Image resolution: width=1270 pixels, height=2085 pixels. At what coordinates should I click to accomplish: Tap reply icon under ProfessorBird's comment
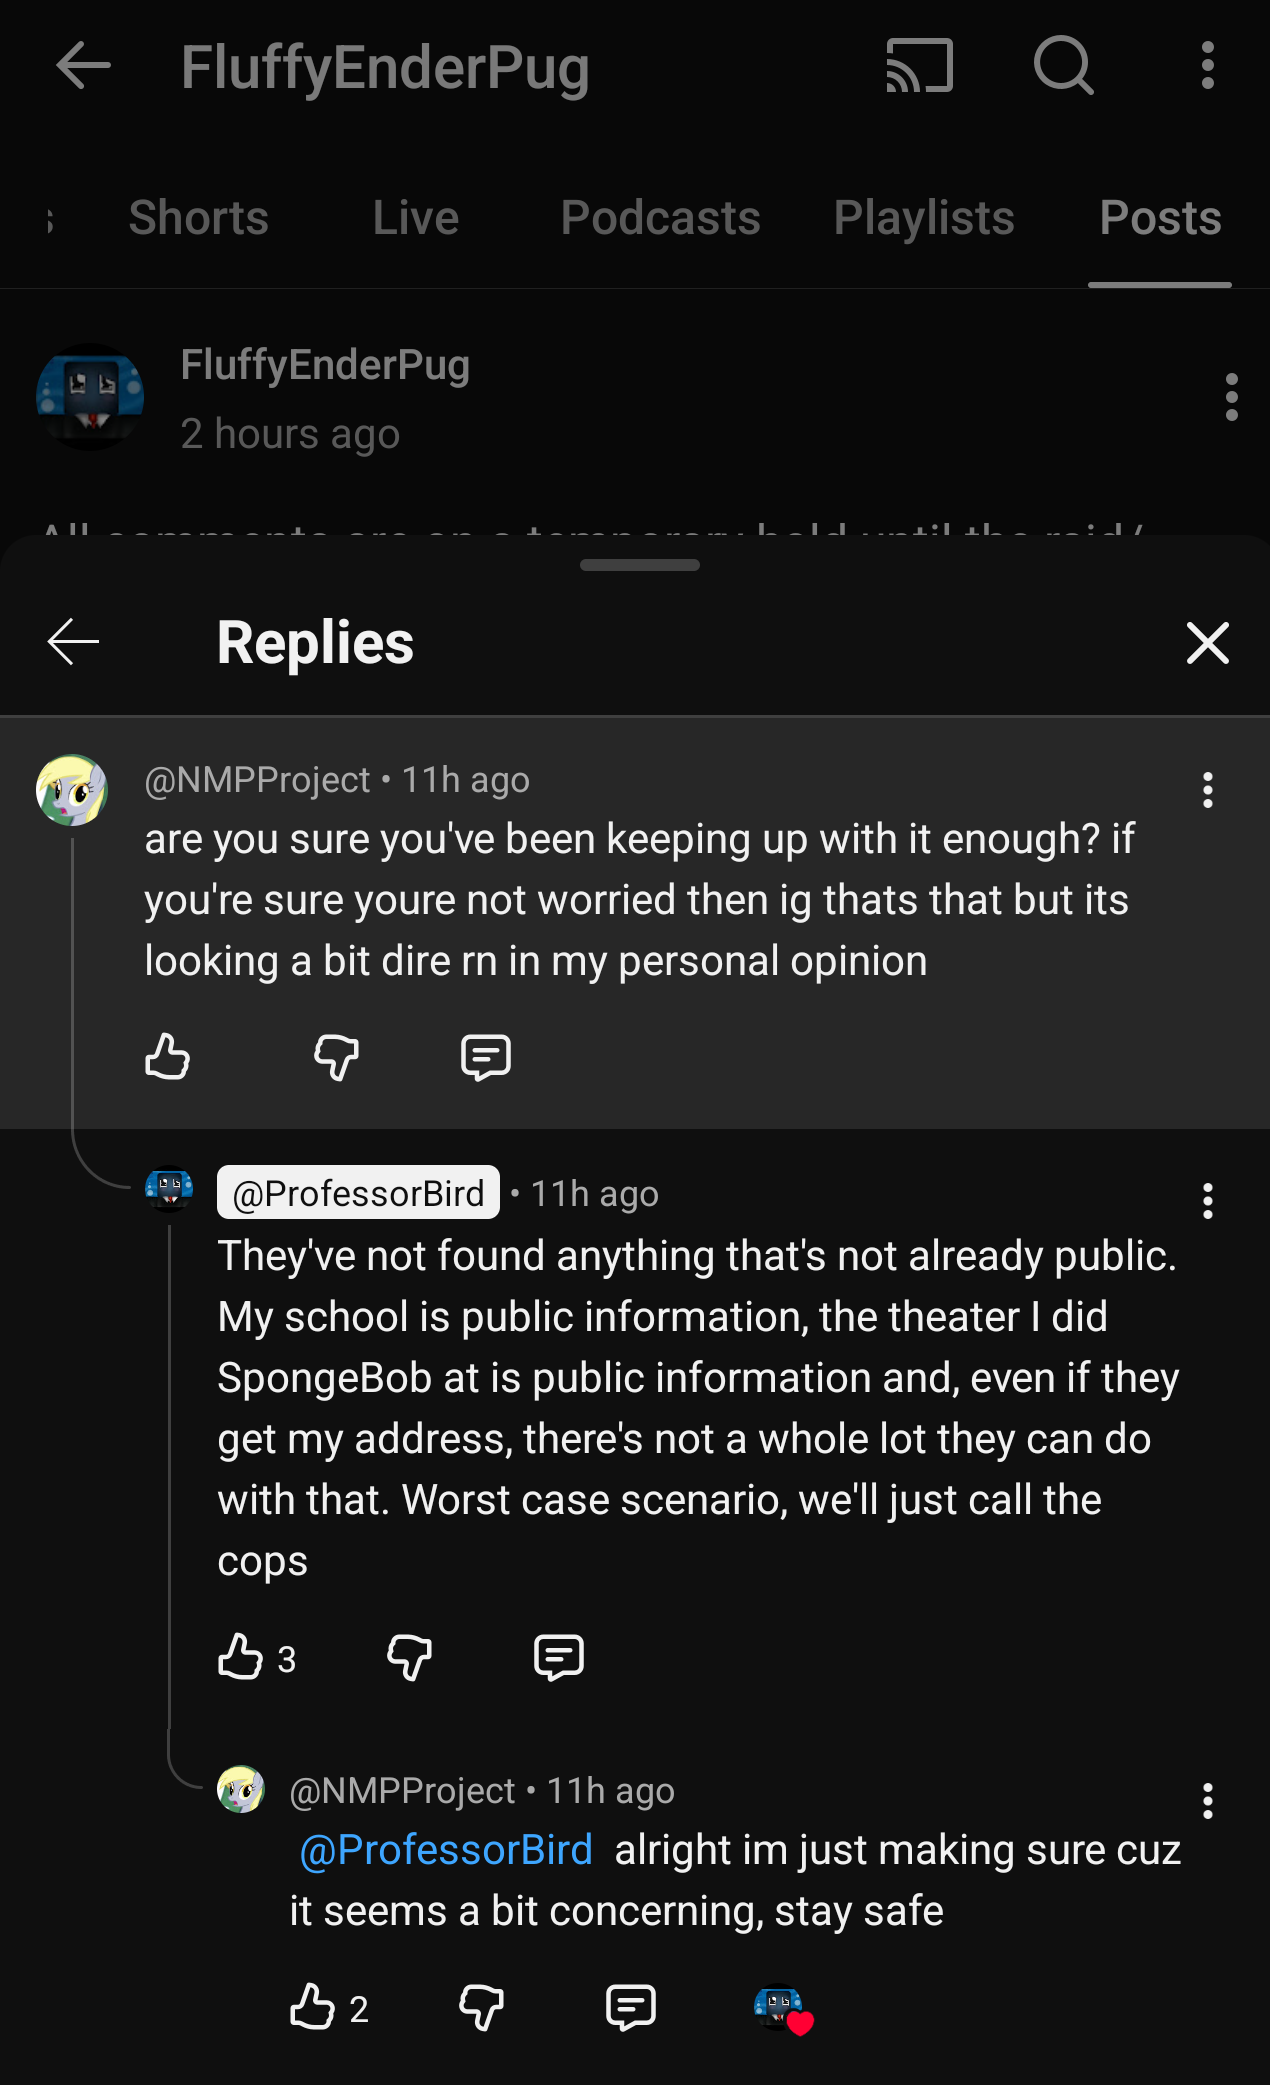558,1657
